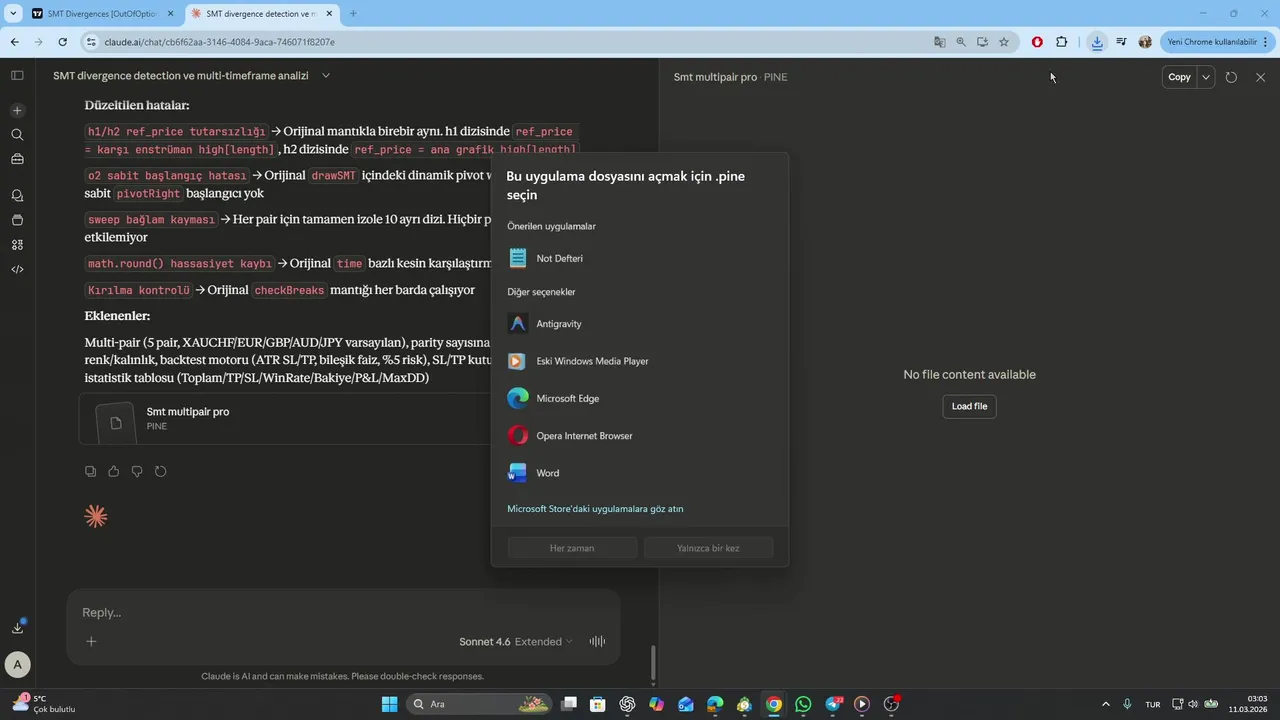Click Microsoft Store'daki uygulamalara göz atın link
Viewport: 1280px width, 720px height.
(x=595, y=509)
